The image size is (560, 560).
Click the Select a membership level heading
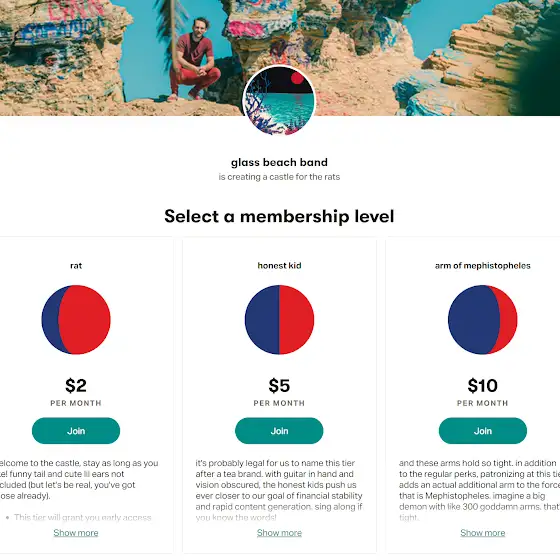point(279,216)
